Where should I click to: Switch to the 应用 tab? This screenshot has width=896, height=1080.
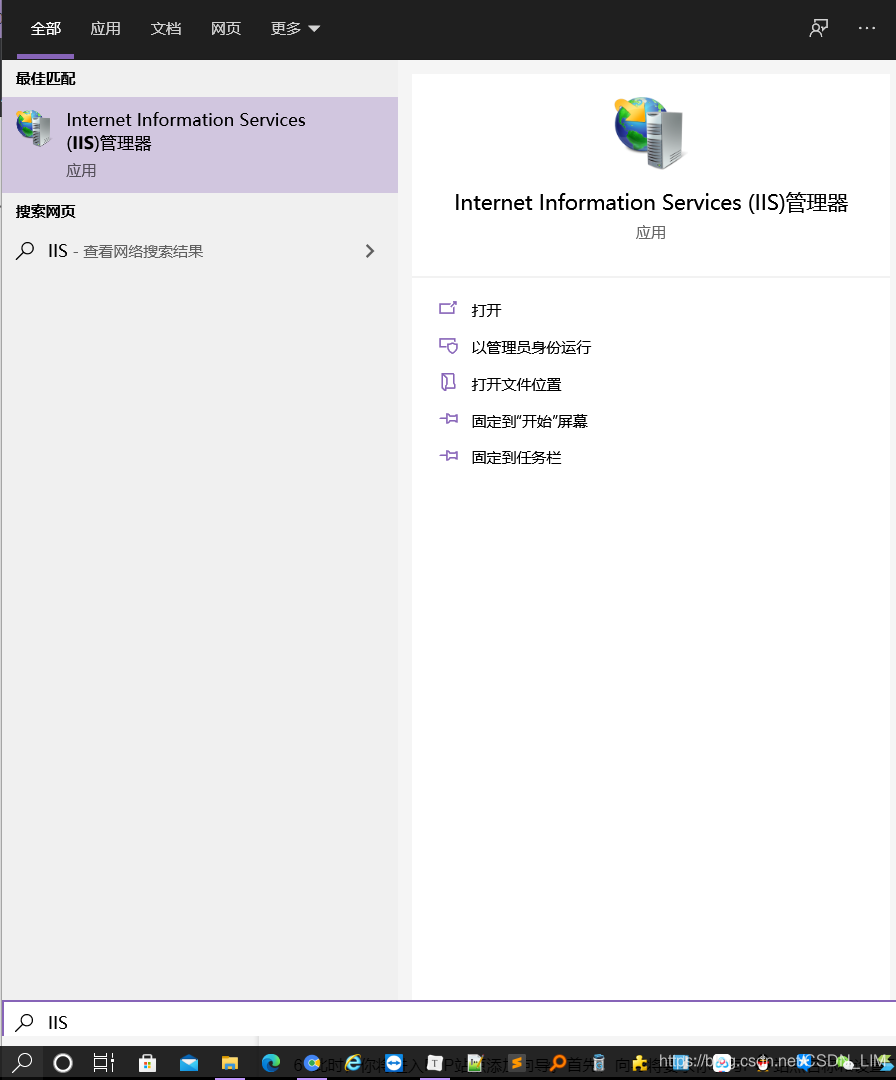[105, 28]
